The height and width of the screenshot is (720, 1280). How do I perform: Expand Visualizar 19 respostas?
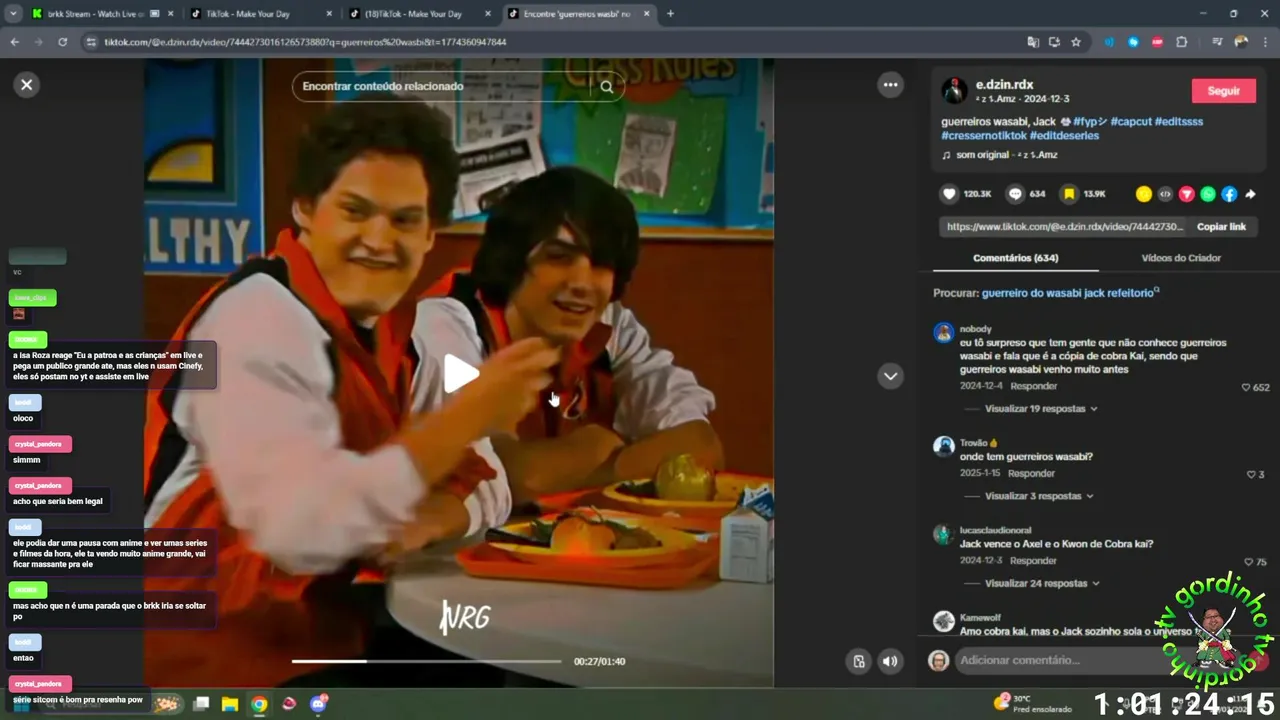click(1041, 409)
